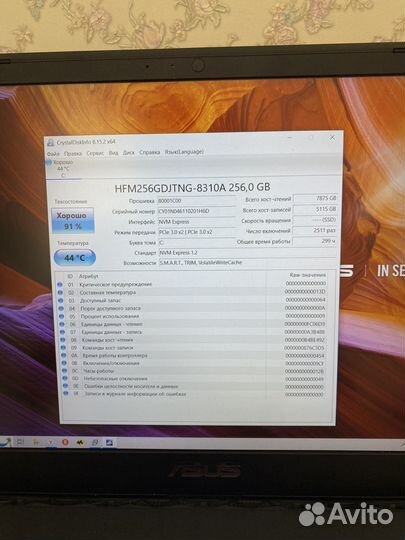Click the power-on count value 2511 раз
Image resolution: width=405 pixels, height=540 pixels.
pos(315,230)
